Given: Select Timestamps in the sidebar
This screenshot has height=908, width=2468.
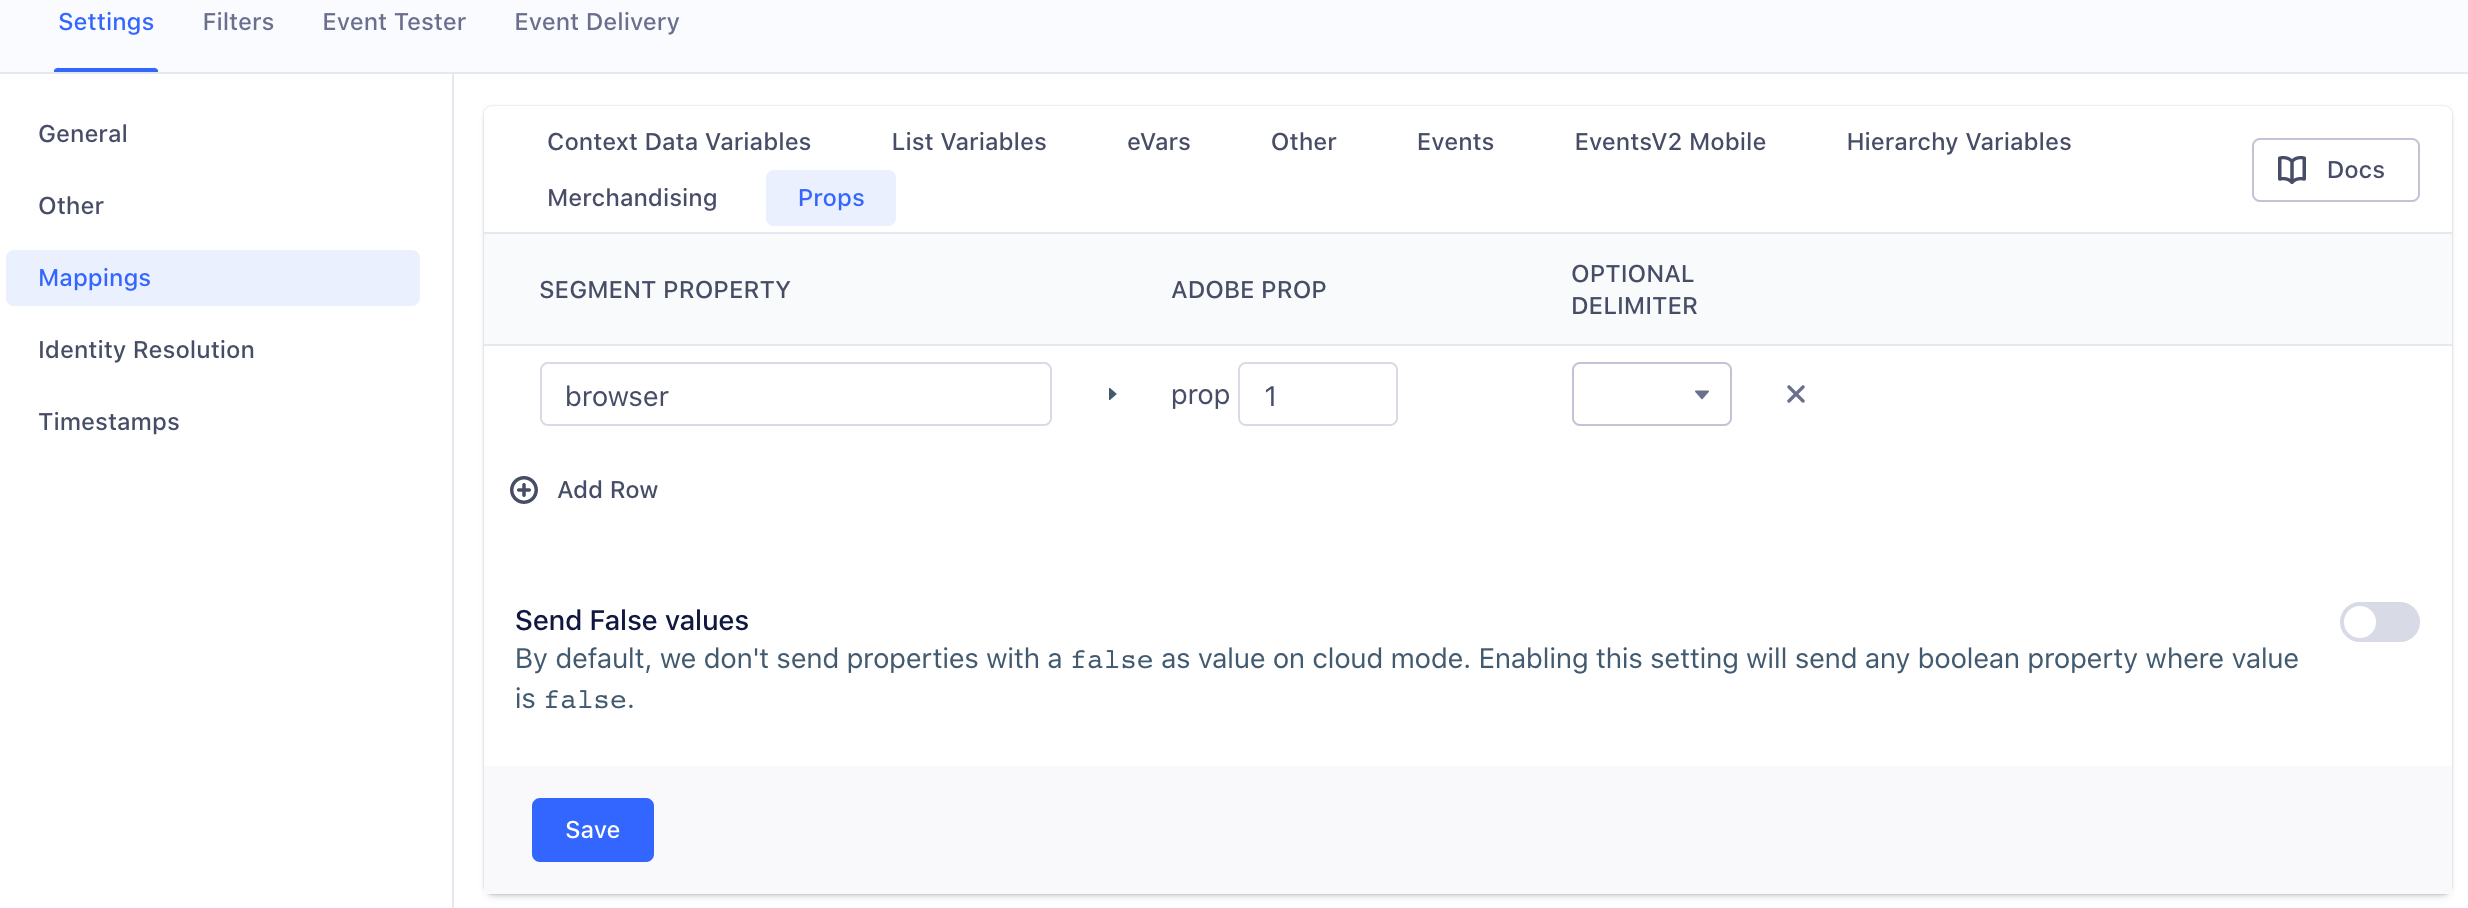Looking at the screenshot, I should click(x=110, y=421).
